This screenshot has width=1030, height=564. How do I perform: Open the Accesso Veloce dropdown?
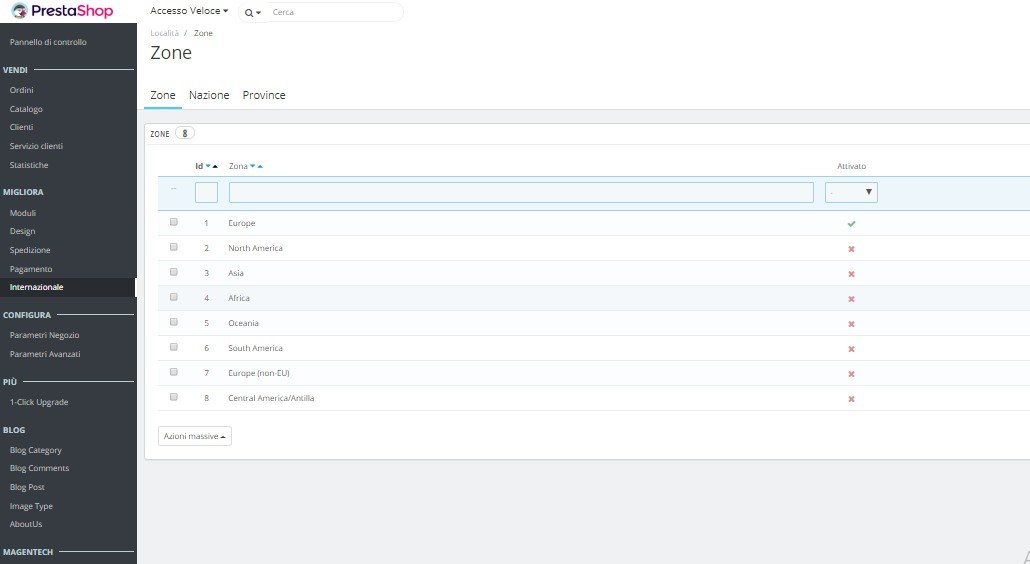pyautogui.click(x=189, y=11)
